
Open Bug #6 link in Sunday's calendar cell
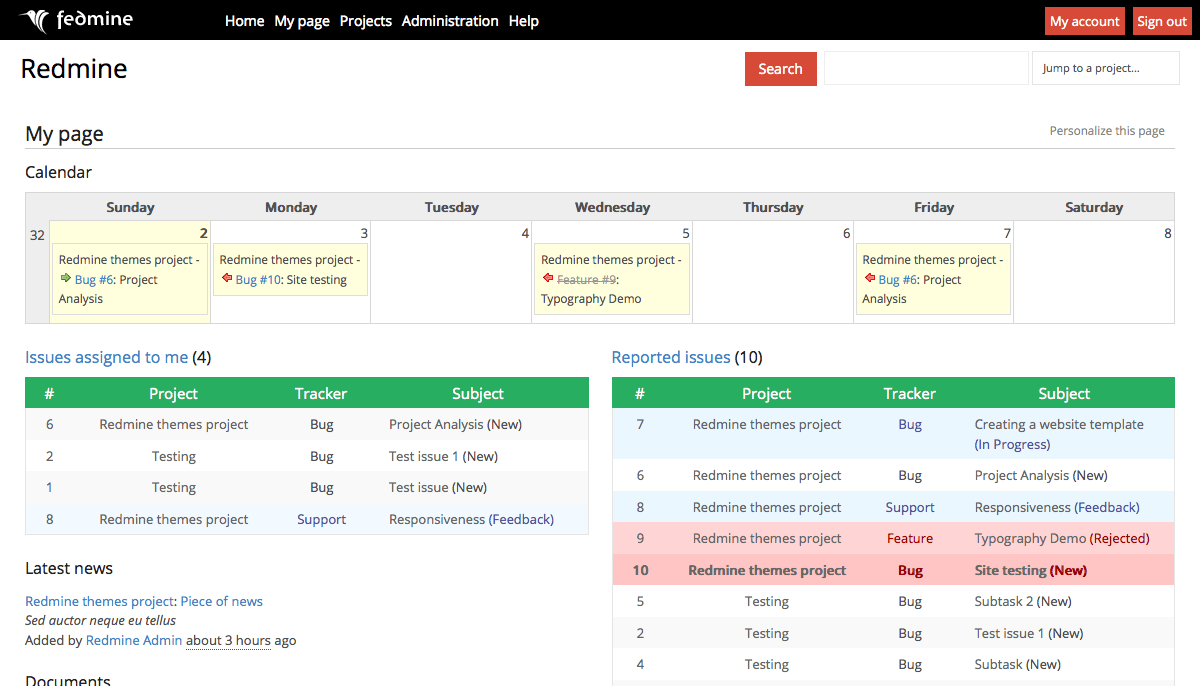[95, 280]
